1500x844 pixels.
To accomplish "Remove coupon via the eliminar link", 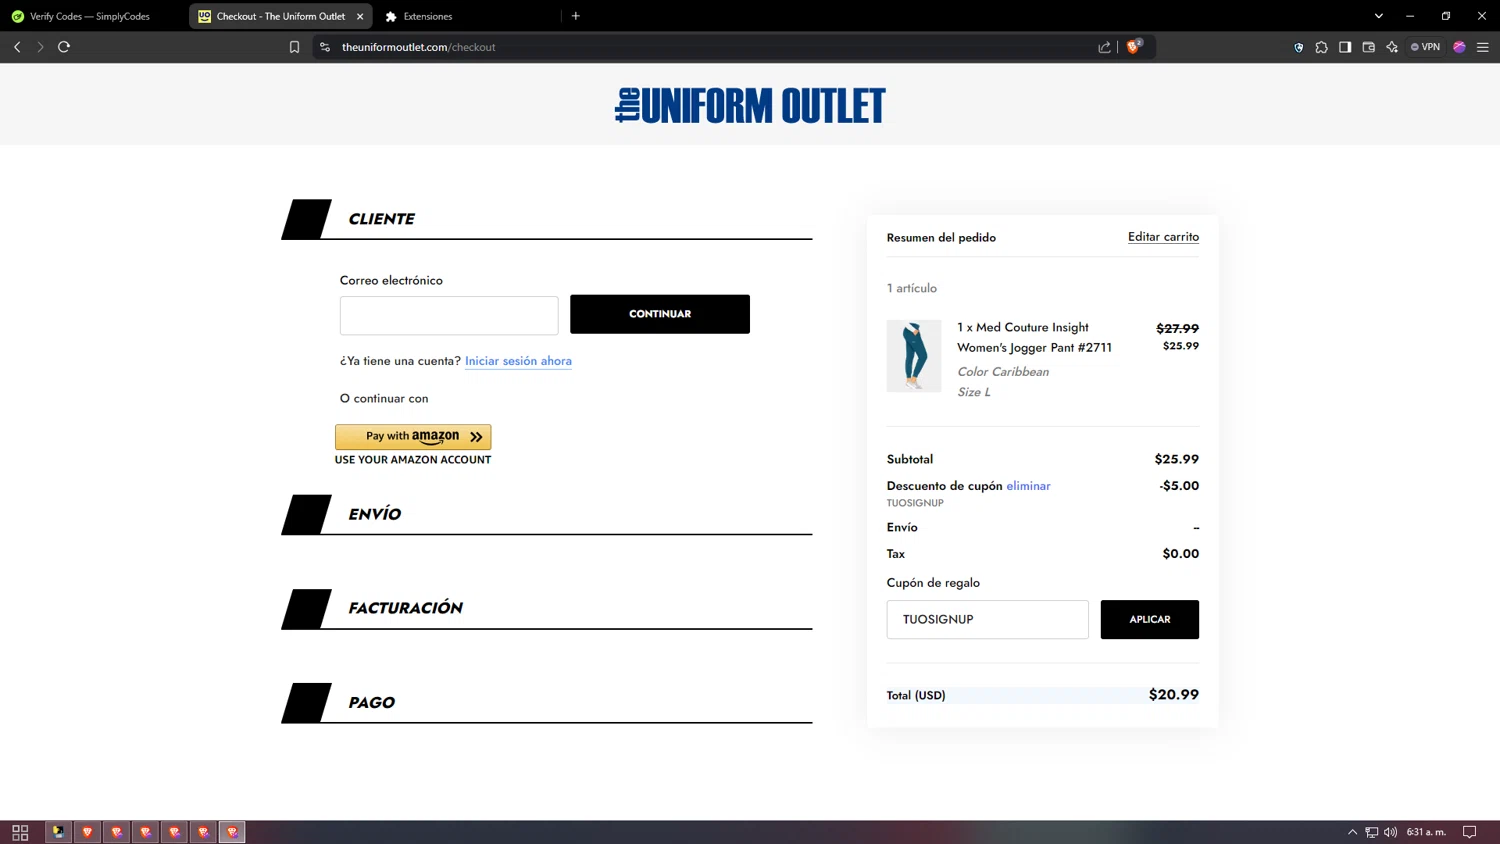I will point(1028,486).
